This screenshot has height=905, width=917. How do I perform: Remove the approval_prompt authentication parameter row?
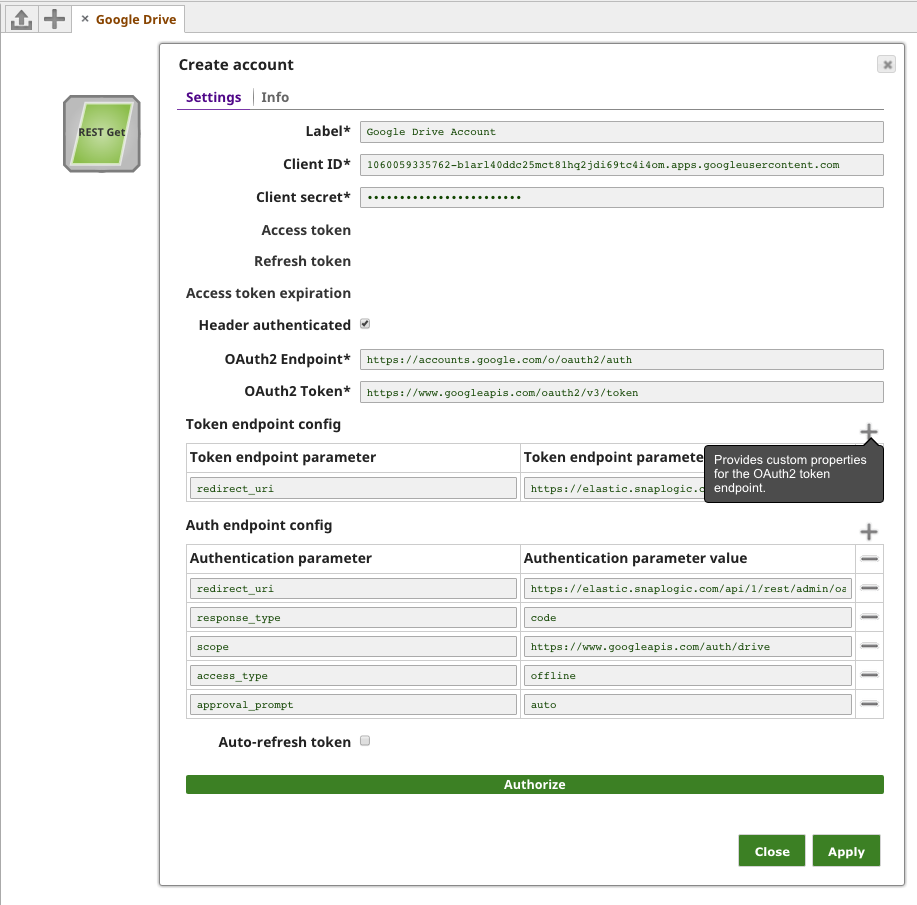(869, 703)
